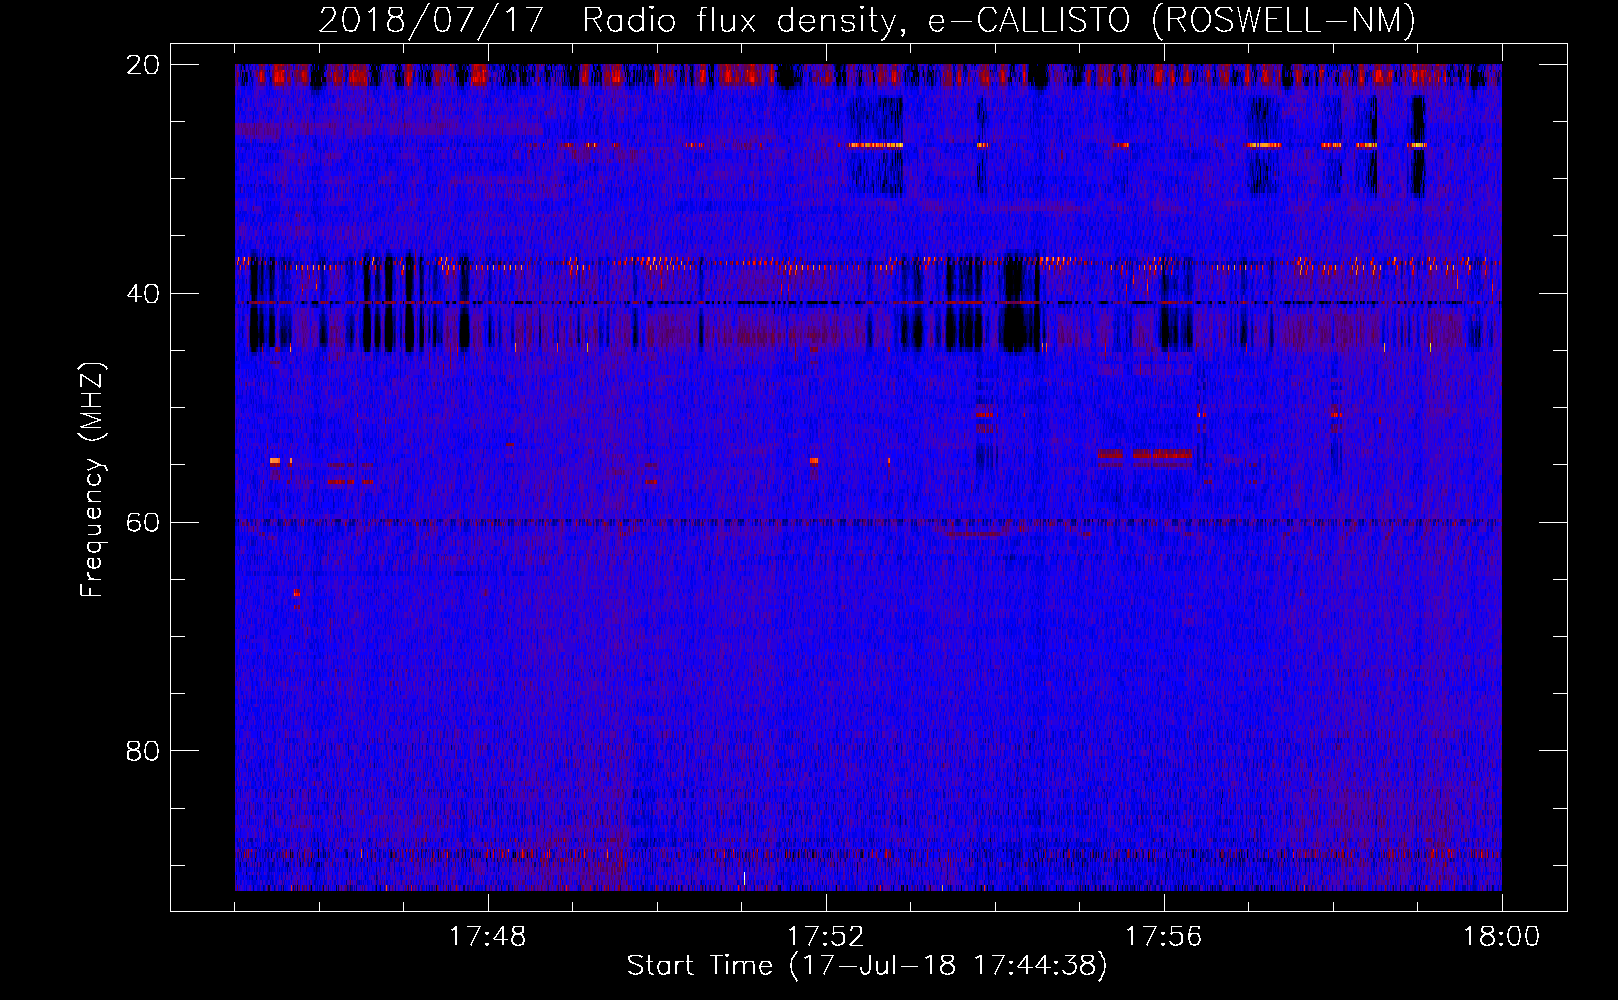Click the '60' frequency tick label

click(142, 523)
